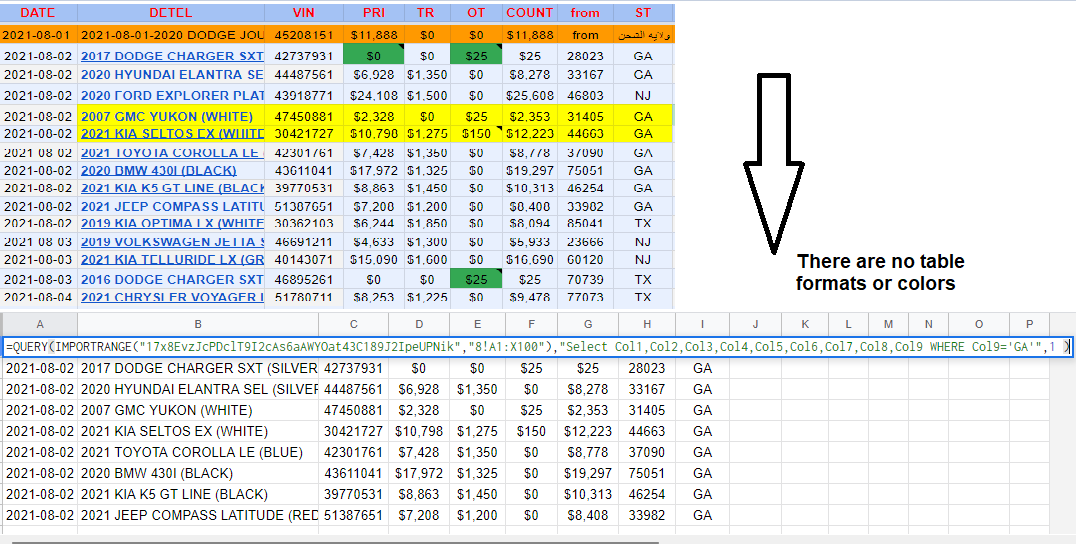Click the horizontal scrollbar at the bottom

335,542
